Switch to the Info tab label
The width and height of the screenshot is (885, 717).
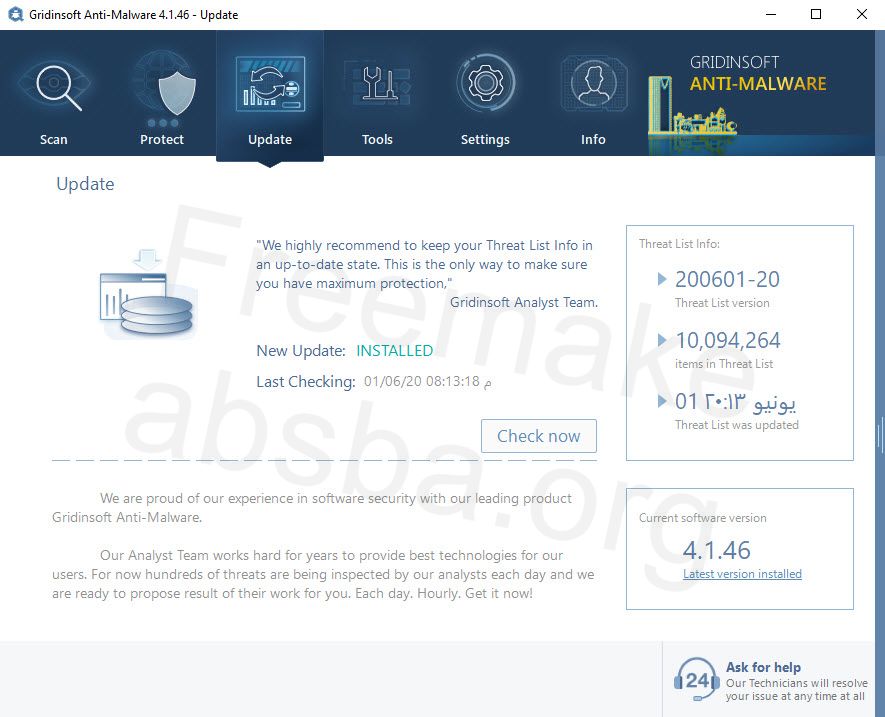coord(593,139)
